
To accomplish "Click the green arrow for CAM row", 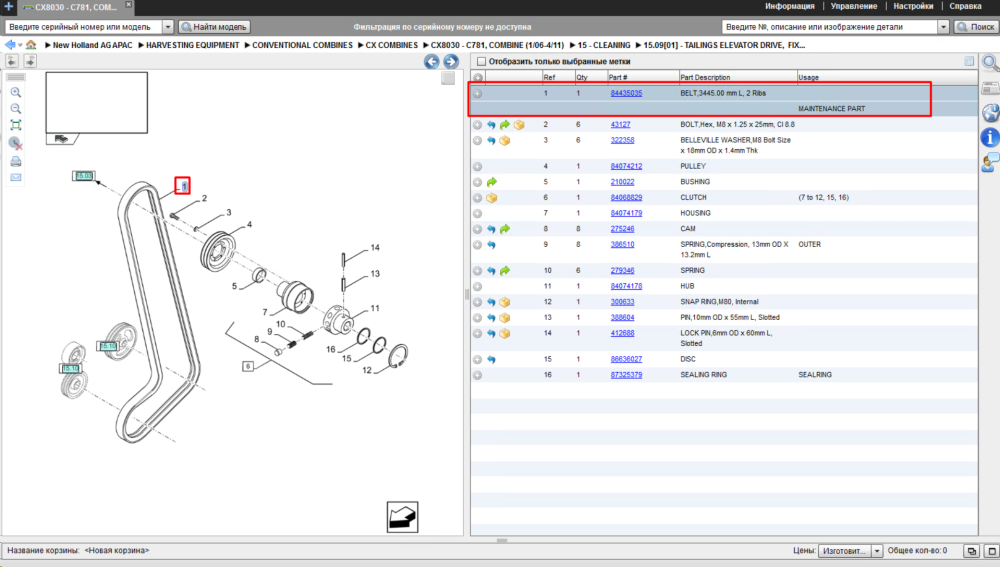I will (505, 229).
